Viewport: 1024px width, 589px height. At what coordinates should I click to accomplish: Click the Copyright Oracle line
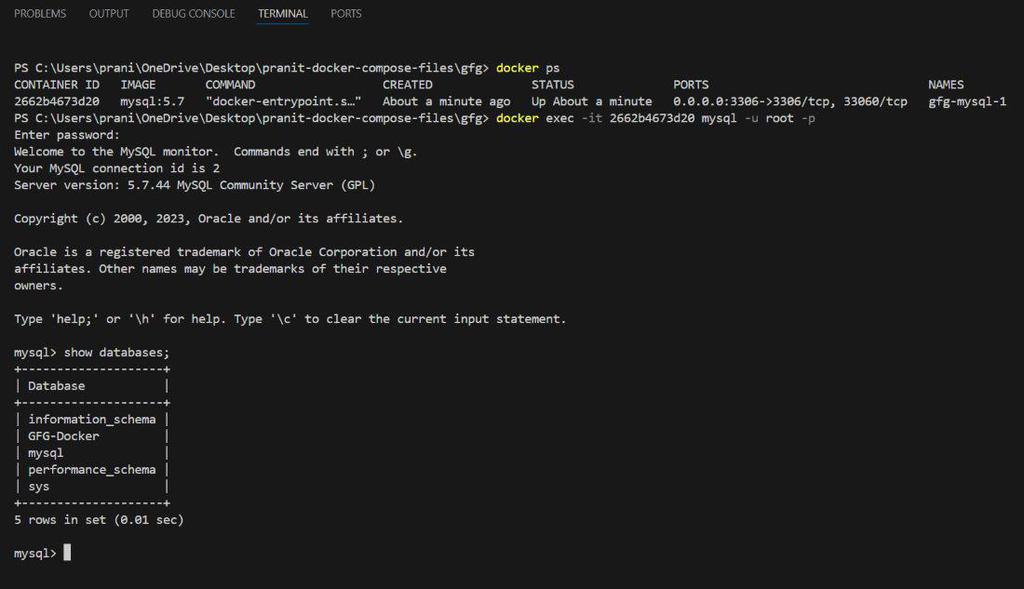(x=208, y=219)
